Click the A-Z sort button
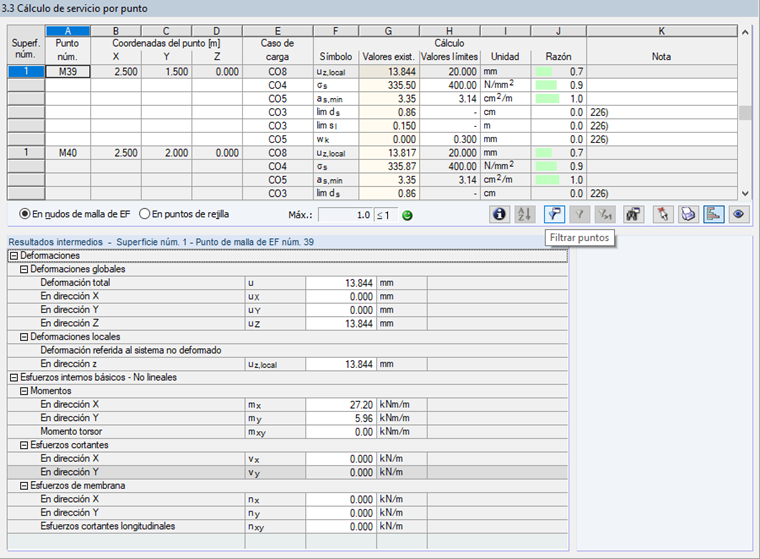This screenshot has width=760, height=559. (524, 214)
